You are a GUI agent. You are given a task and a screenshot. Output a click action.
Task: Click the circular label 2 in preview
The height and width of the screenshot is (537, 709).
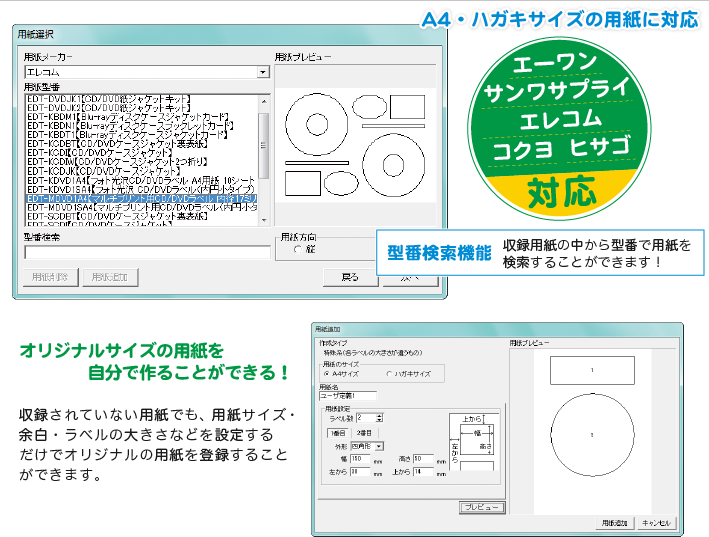tap(592, 435)
